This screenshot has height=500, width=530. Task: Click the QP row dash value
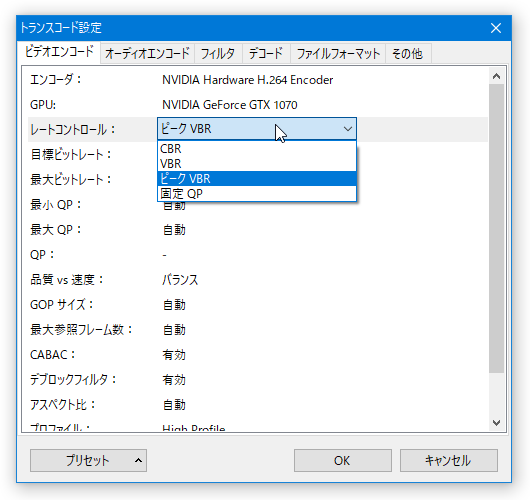click(x=164, y=255)
